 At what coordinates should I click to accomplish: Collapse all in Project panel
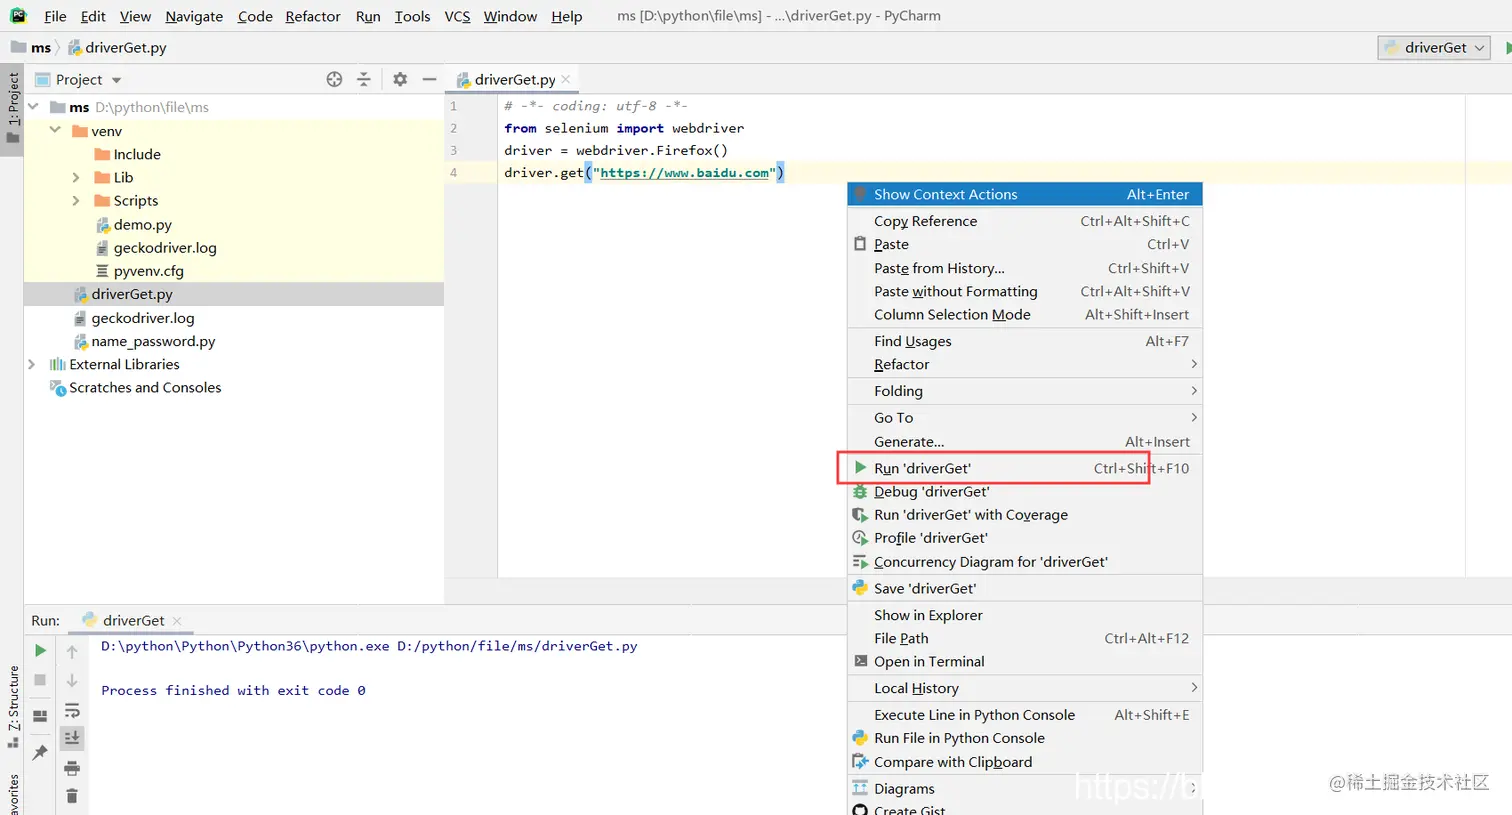[x=364, y=79]
